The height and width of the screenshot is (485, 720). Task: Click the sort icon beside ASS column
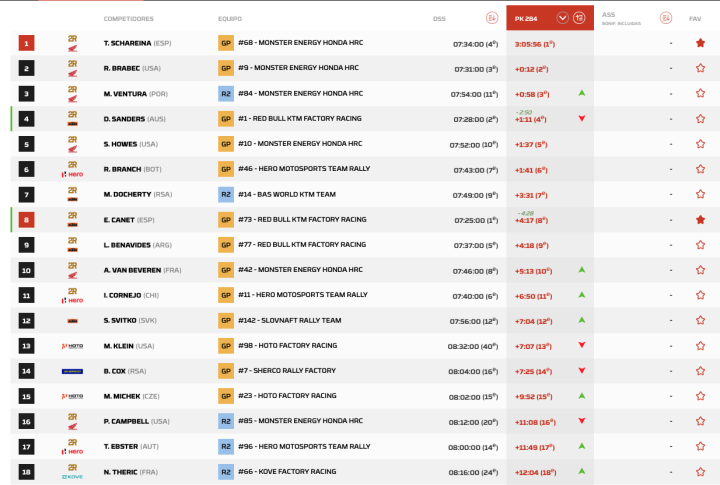click(666, 18)
